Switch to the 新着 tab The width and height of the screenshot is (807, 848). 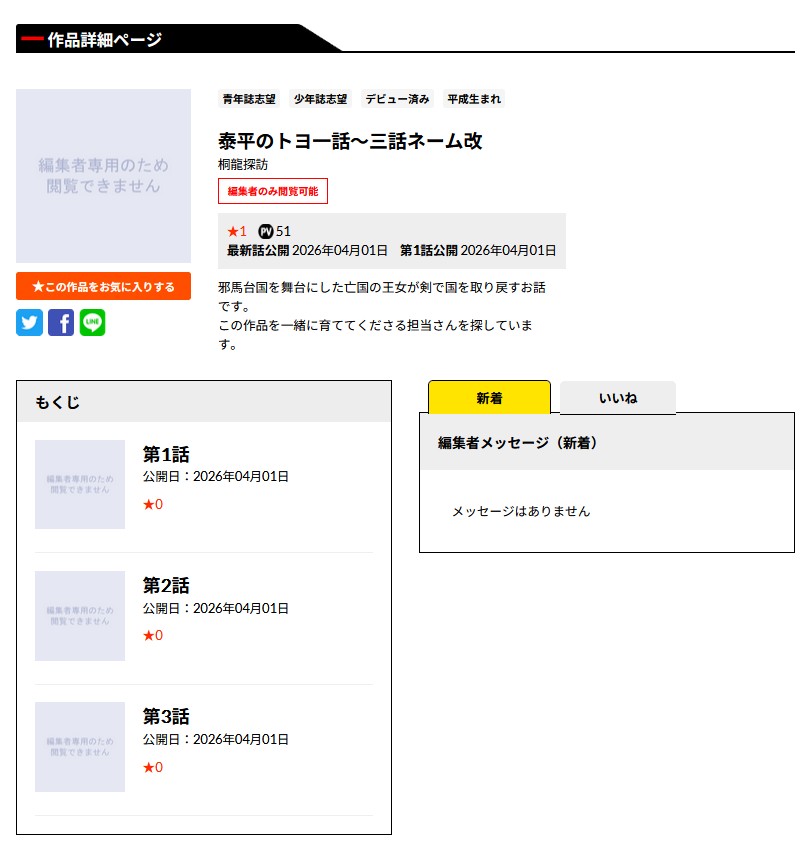[x=489, y=398]
